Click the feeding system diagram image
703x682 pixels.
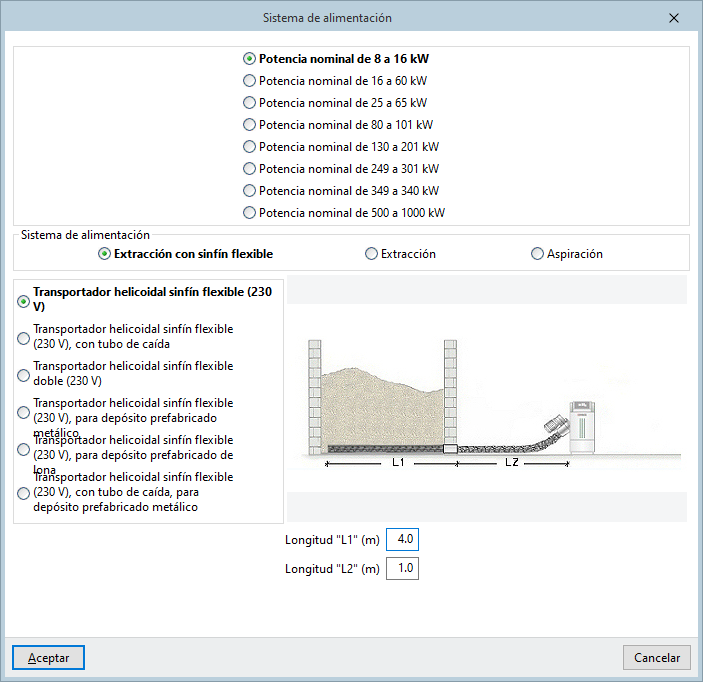click(x=487, y=398)
